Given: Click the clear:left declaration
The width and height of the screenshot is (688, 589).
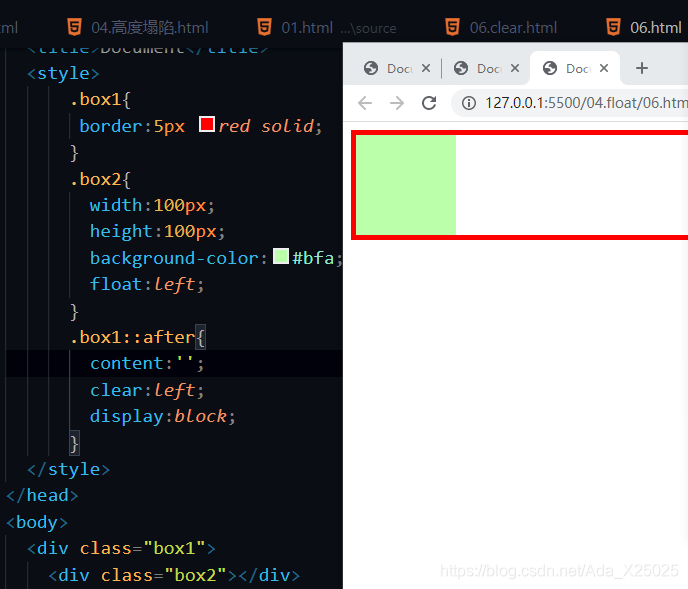Looking at the screenshot, I should coord(147,390).
